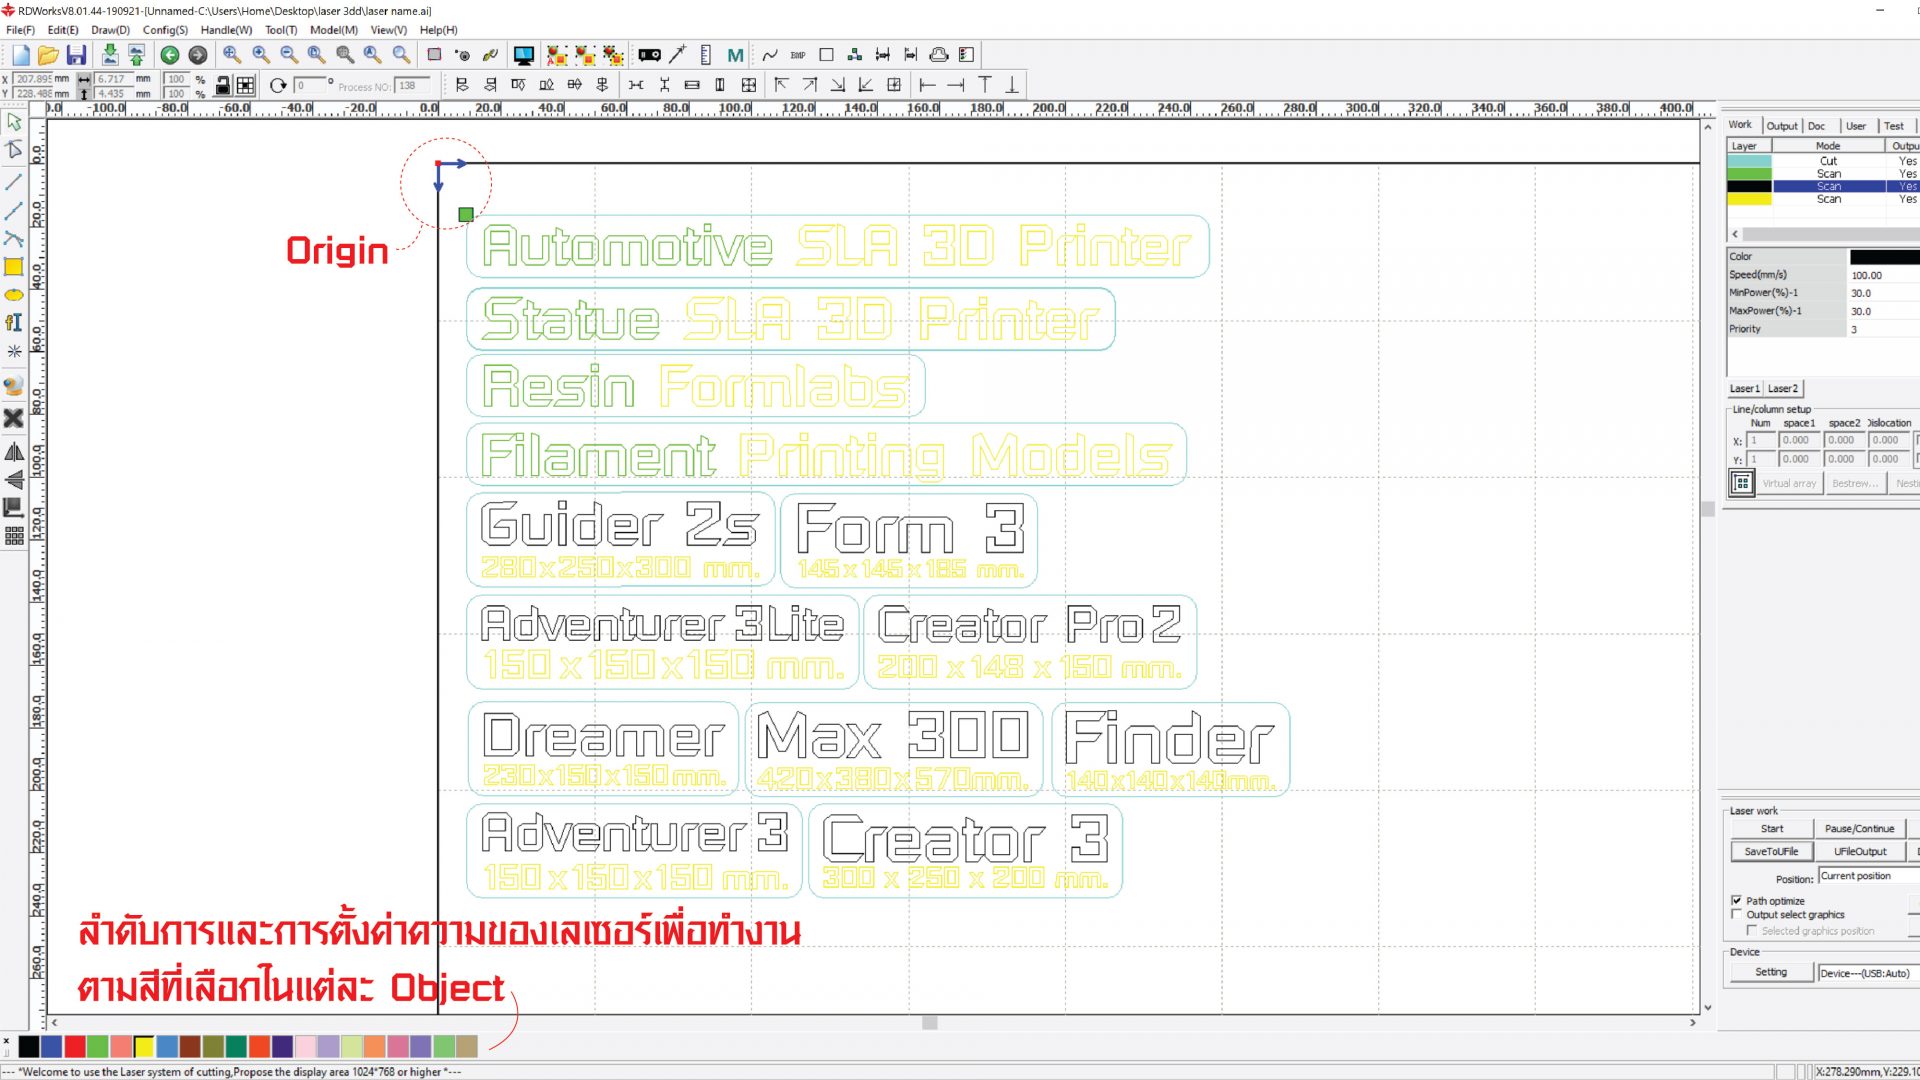Click the layer list scroll left arrow
Screen dimensions: 1920x1080
[1735, 235]
